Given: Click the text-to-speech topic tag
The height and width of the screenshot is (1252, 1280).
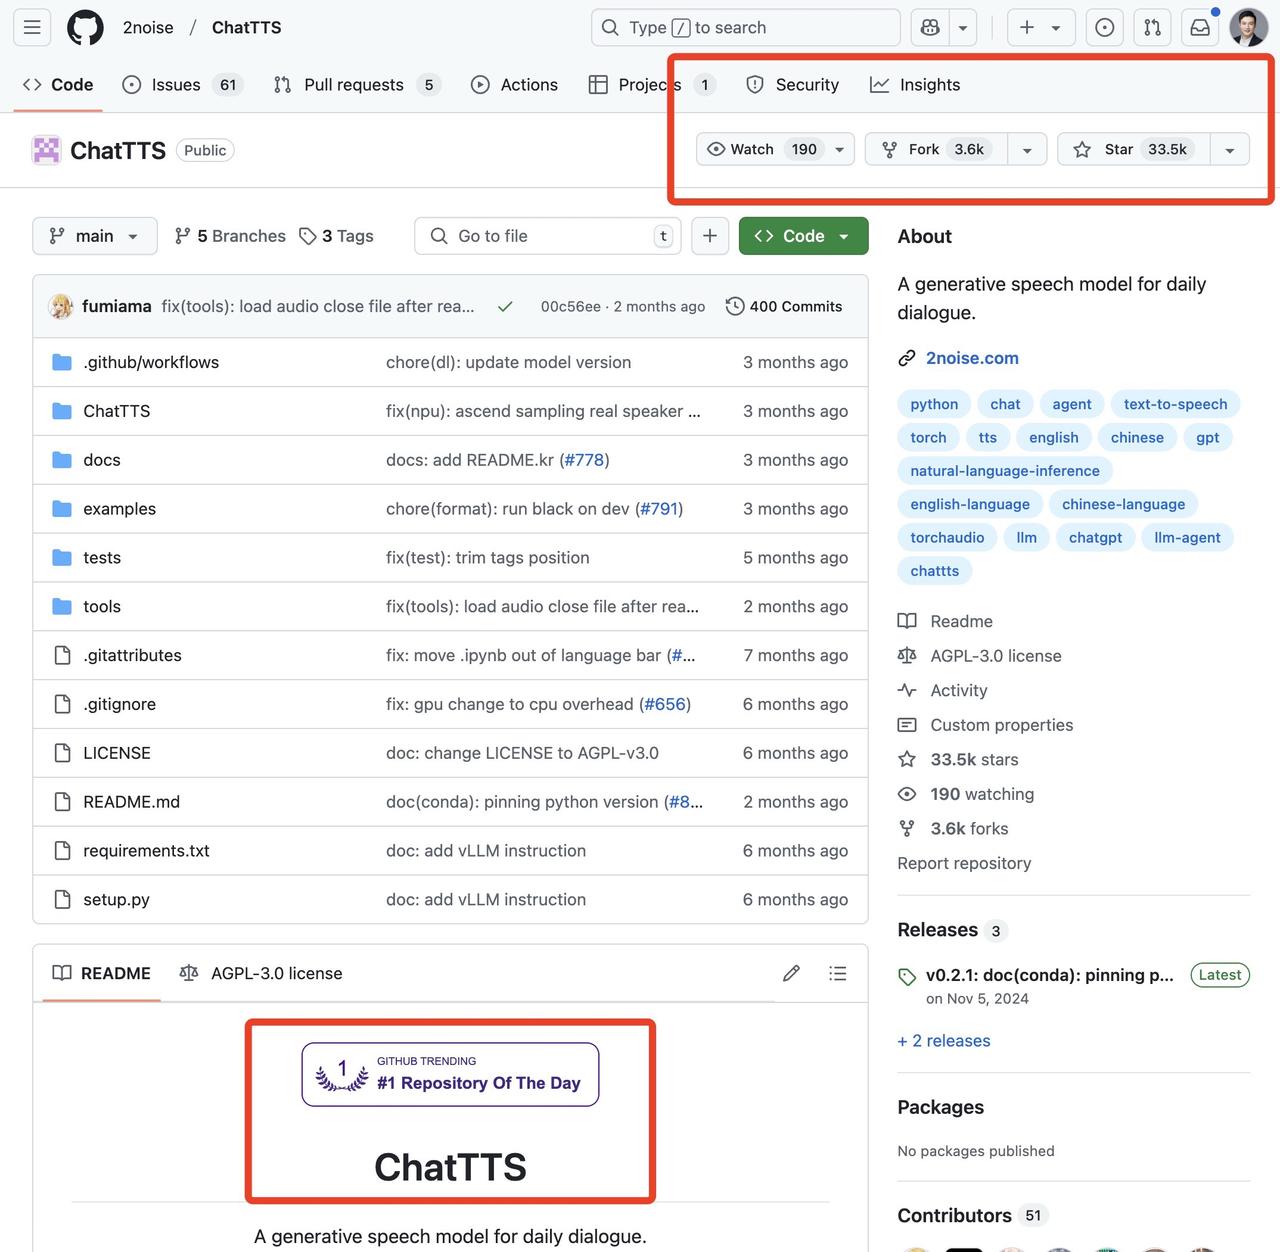Looking at the screenshot, I should point(1175,404).
